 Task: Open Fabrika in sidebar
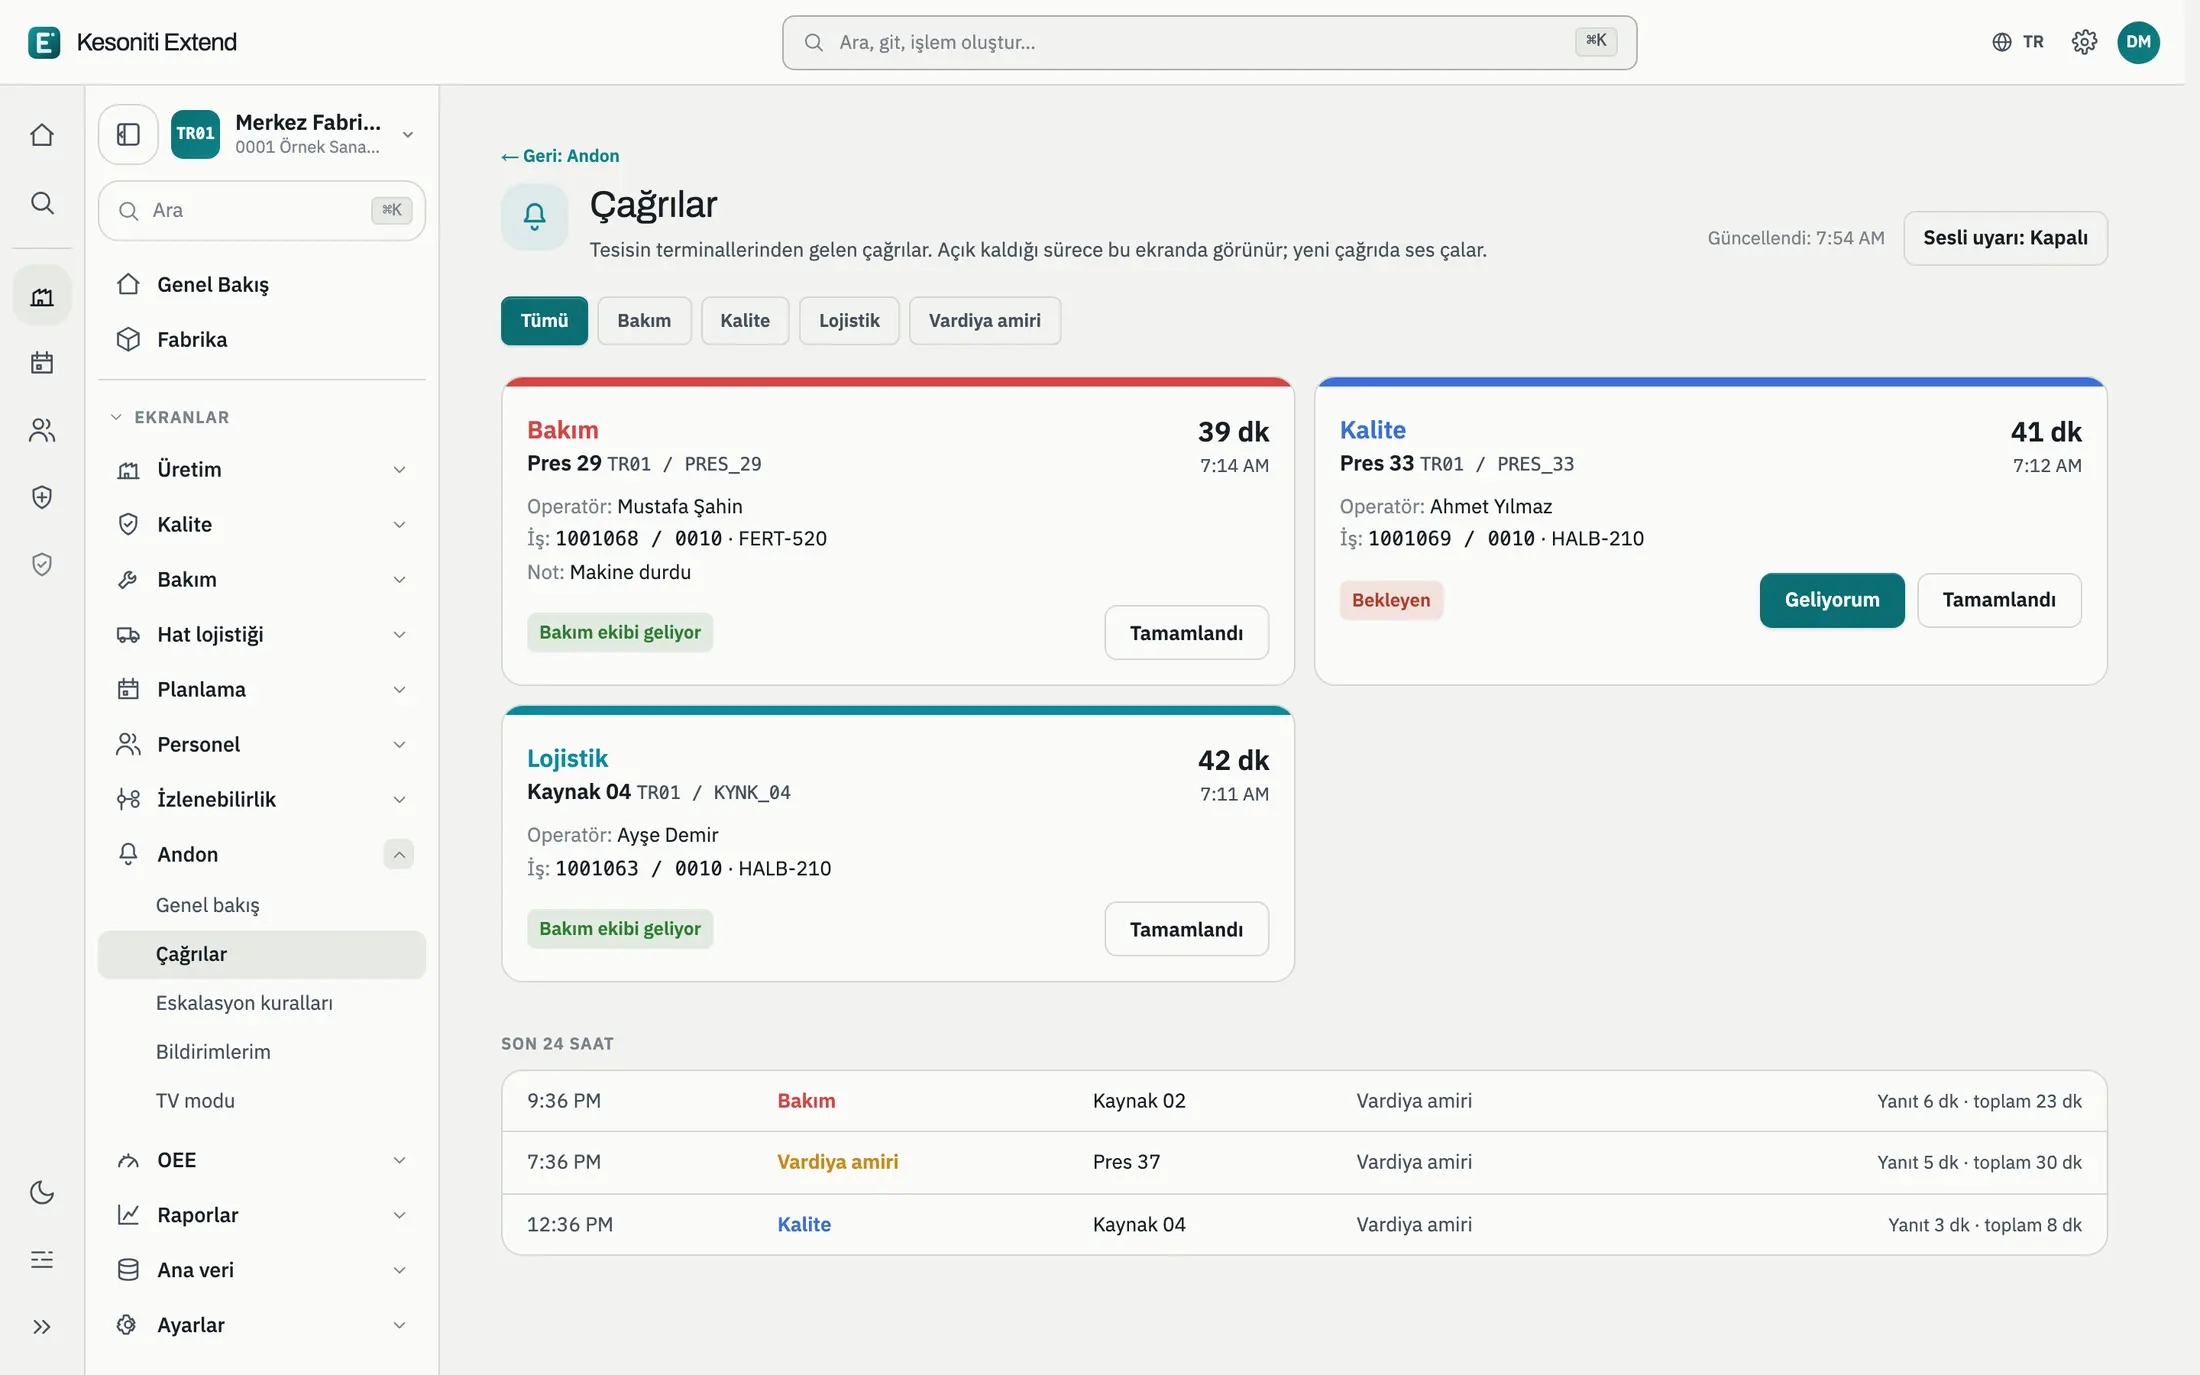click(x=262, y=340)
